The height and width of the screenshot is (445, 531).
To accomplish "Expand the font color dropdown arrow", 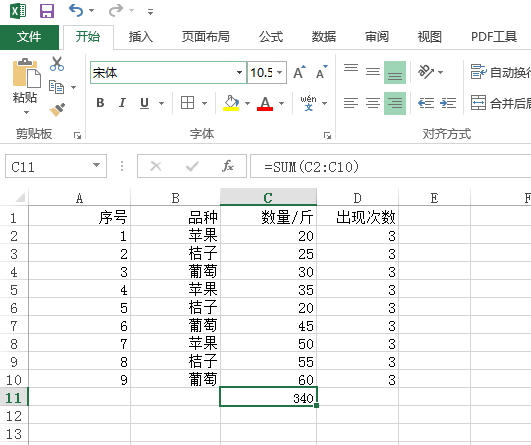I will click(x=281, y=103).
